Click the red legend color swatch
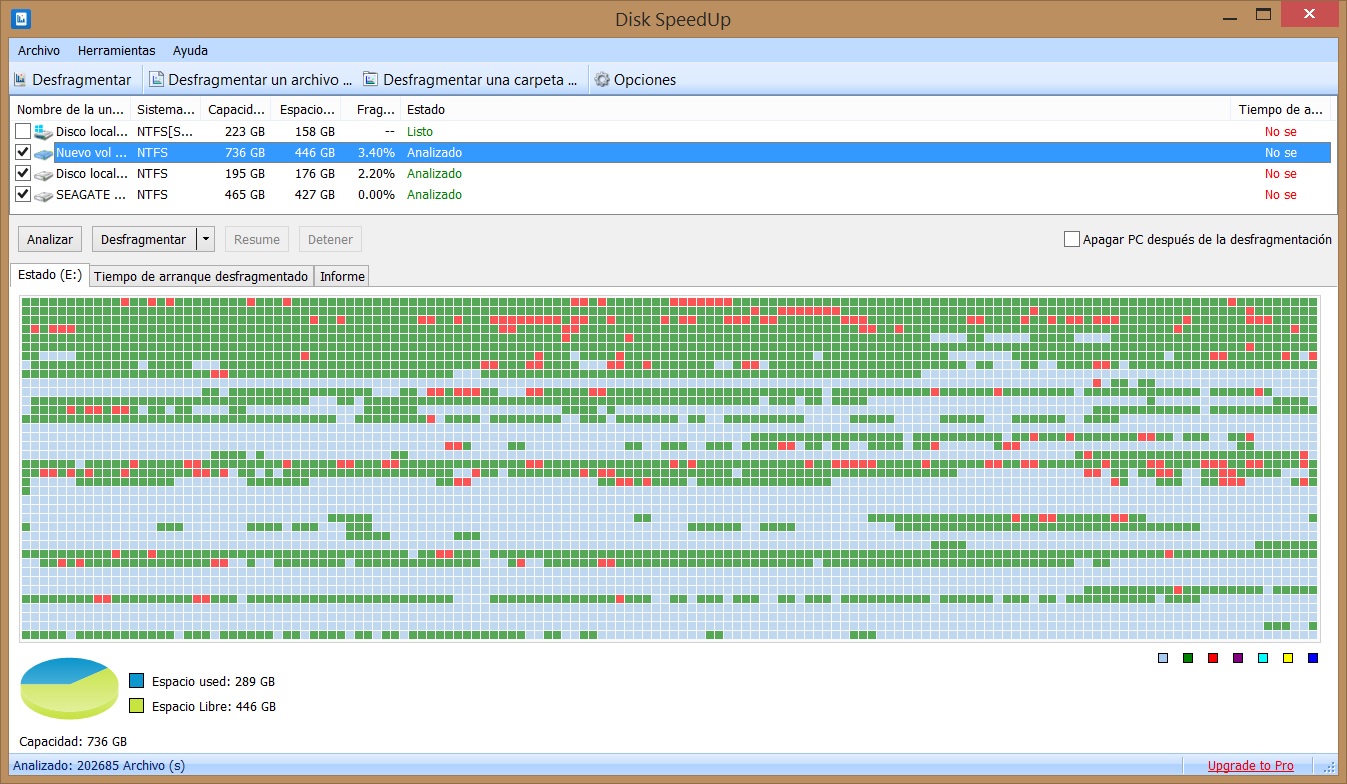This screenshot has height=784, width=1347. [x=1213, y=658]
